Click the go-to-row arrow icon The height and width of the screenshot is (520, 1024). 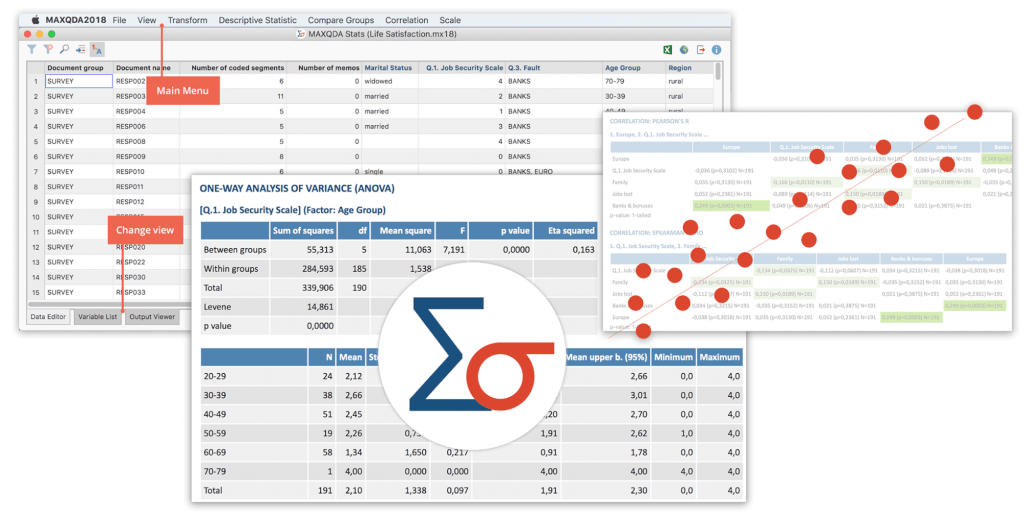tap(80, 49)
